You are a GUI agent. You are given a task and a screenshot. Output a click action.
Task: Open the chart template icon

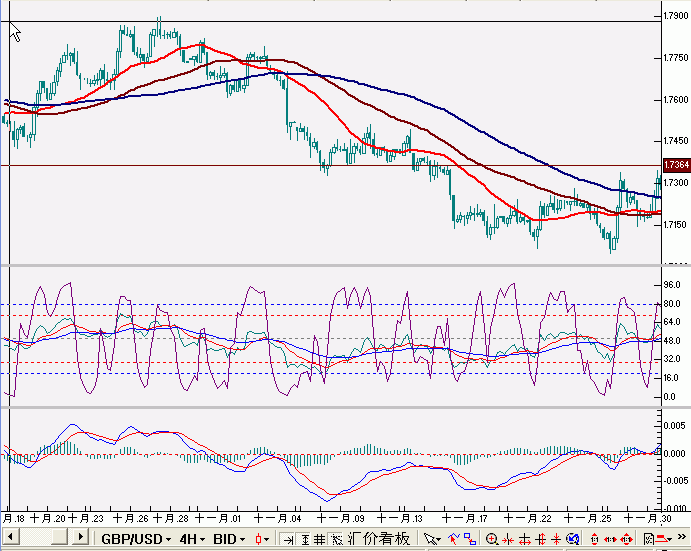point(649,539)
